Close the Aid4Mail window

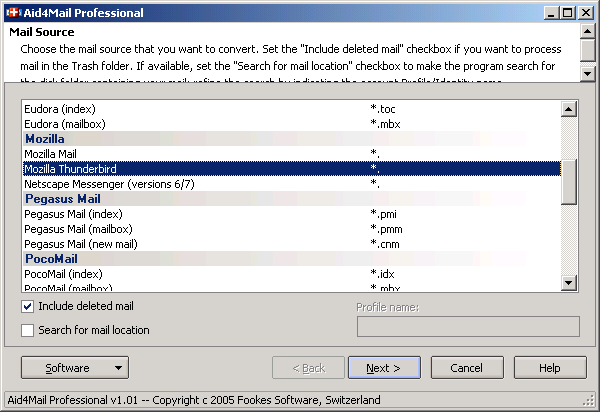[x=585, y=13]
